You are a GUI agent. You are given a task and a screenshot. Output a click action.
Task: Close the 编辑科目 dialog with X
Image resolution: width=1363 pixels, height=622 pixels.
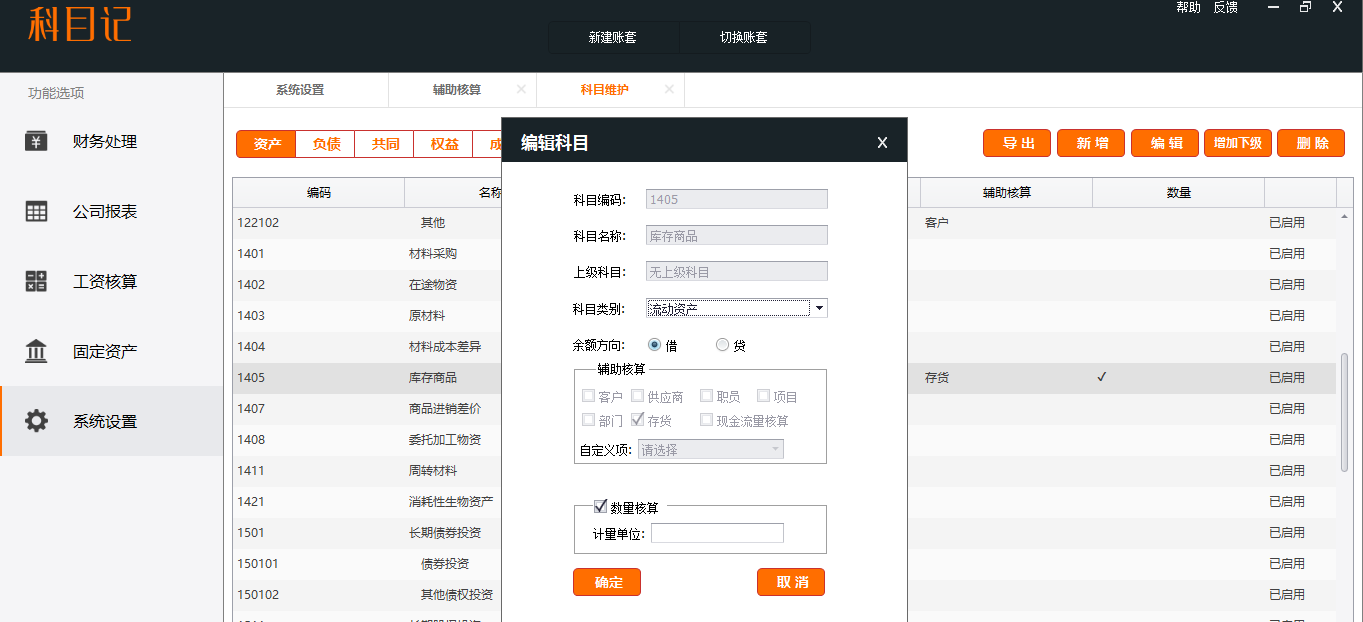pos(882,143)
